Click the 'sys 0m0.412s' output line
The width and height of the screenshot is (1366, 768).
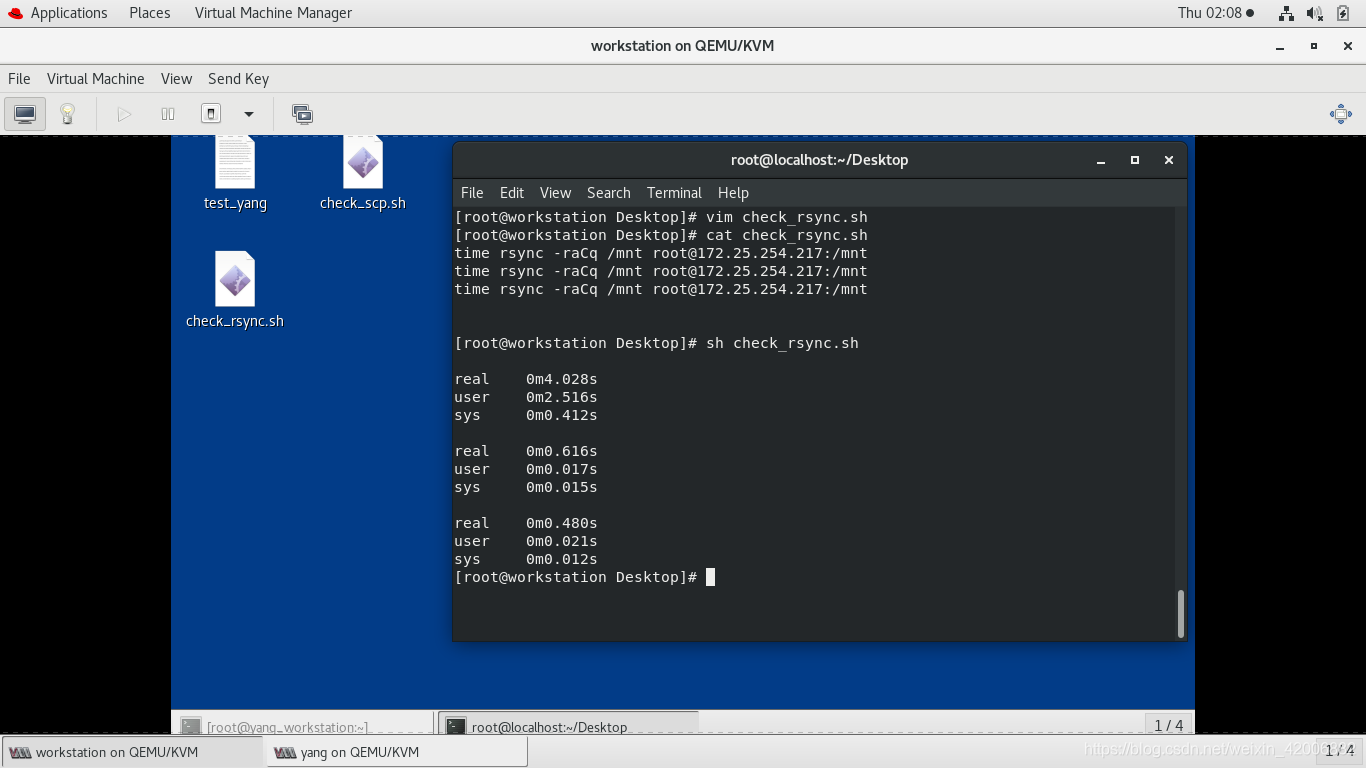526,415
